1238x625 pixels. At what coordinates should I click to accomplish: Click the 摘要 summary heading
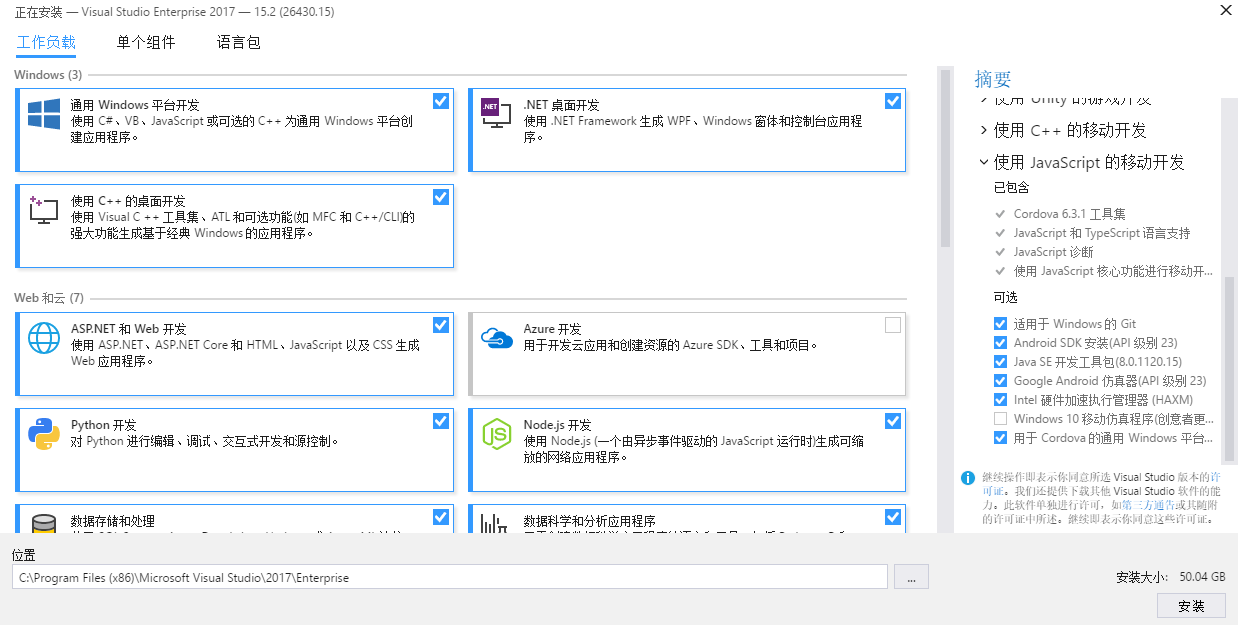[x=993, y=79]
